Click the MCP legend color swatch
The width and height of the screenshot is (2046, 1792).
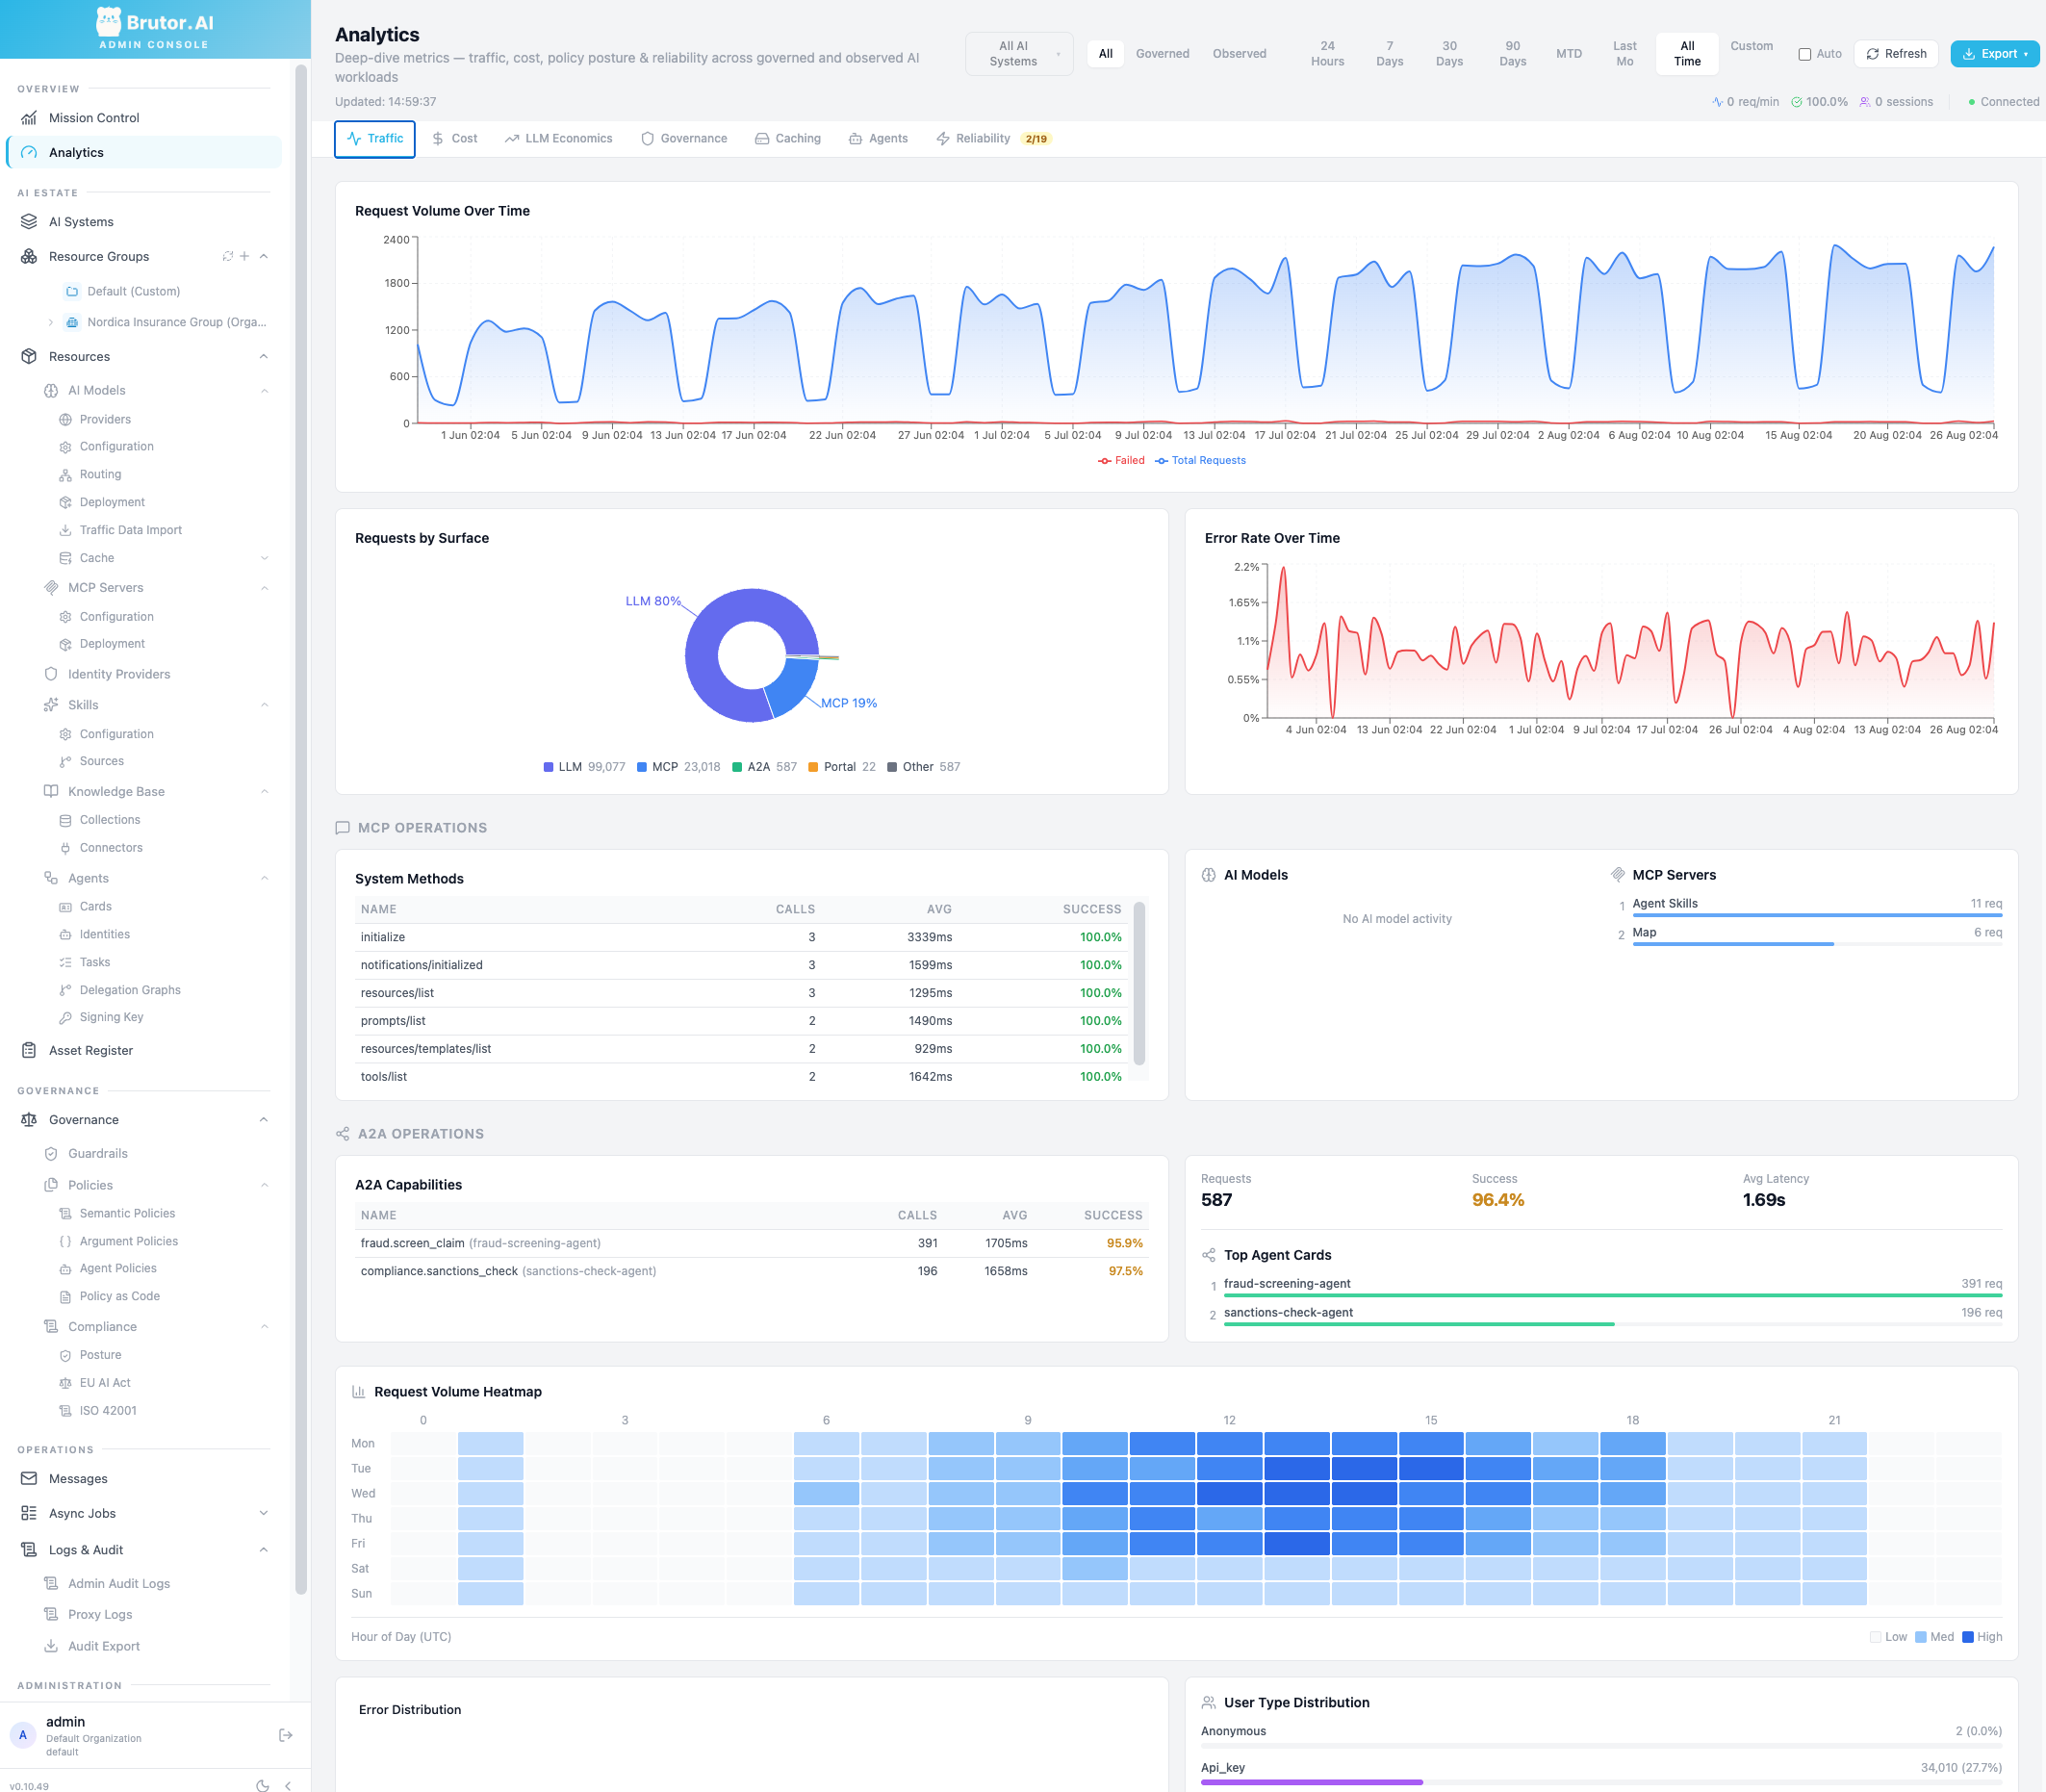642,767
